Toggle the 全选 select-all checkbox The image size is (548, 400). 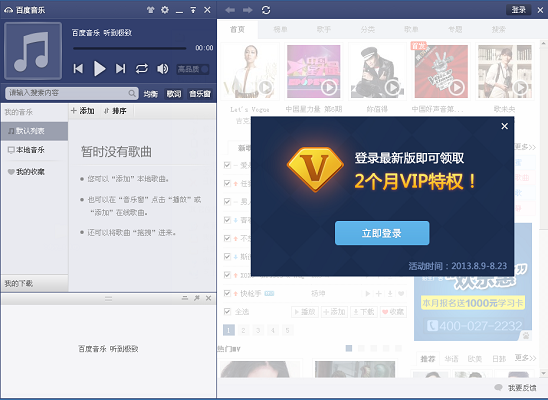click(x=227, y=311)
